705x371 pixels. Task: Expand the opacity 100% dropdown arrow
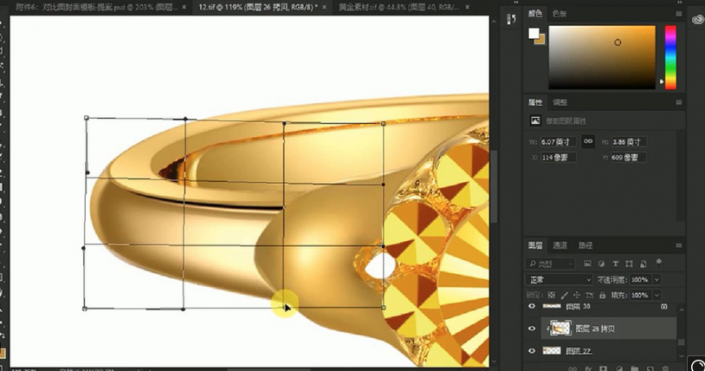[x=656, y=280]
